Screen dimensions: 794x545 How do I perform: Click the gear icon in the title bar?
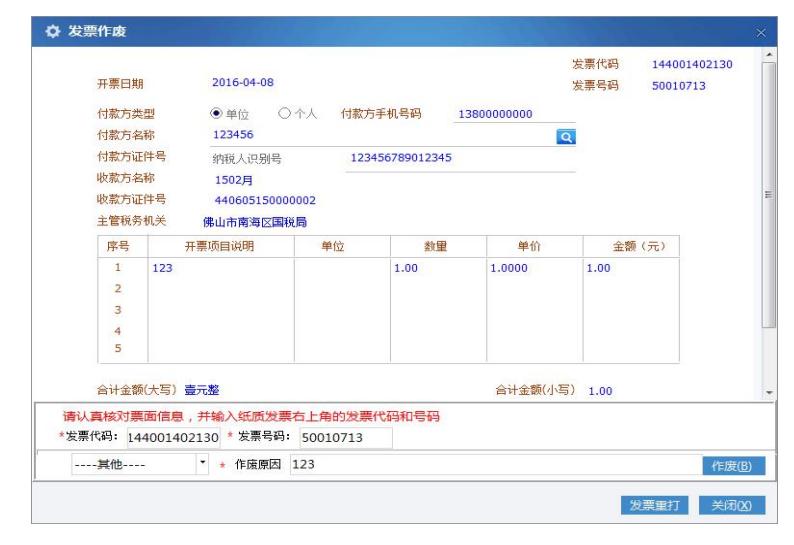click(53, 31)
